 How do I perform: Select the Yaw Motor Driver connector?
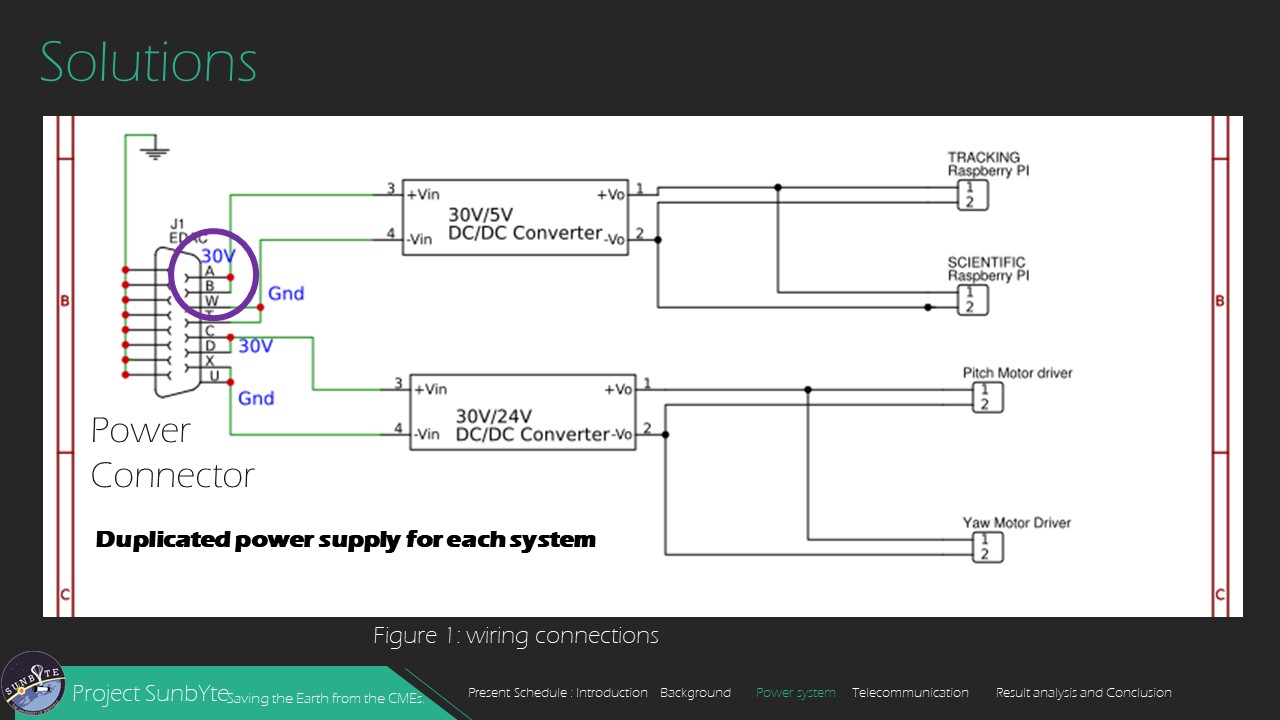click(985, 547)
